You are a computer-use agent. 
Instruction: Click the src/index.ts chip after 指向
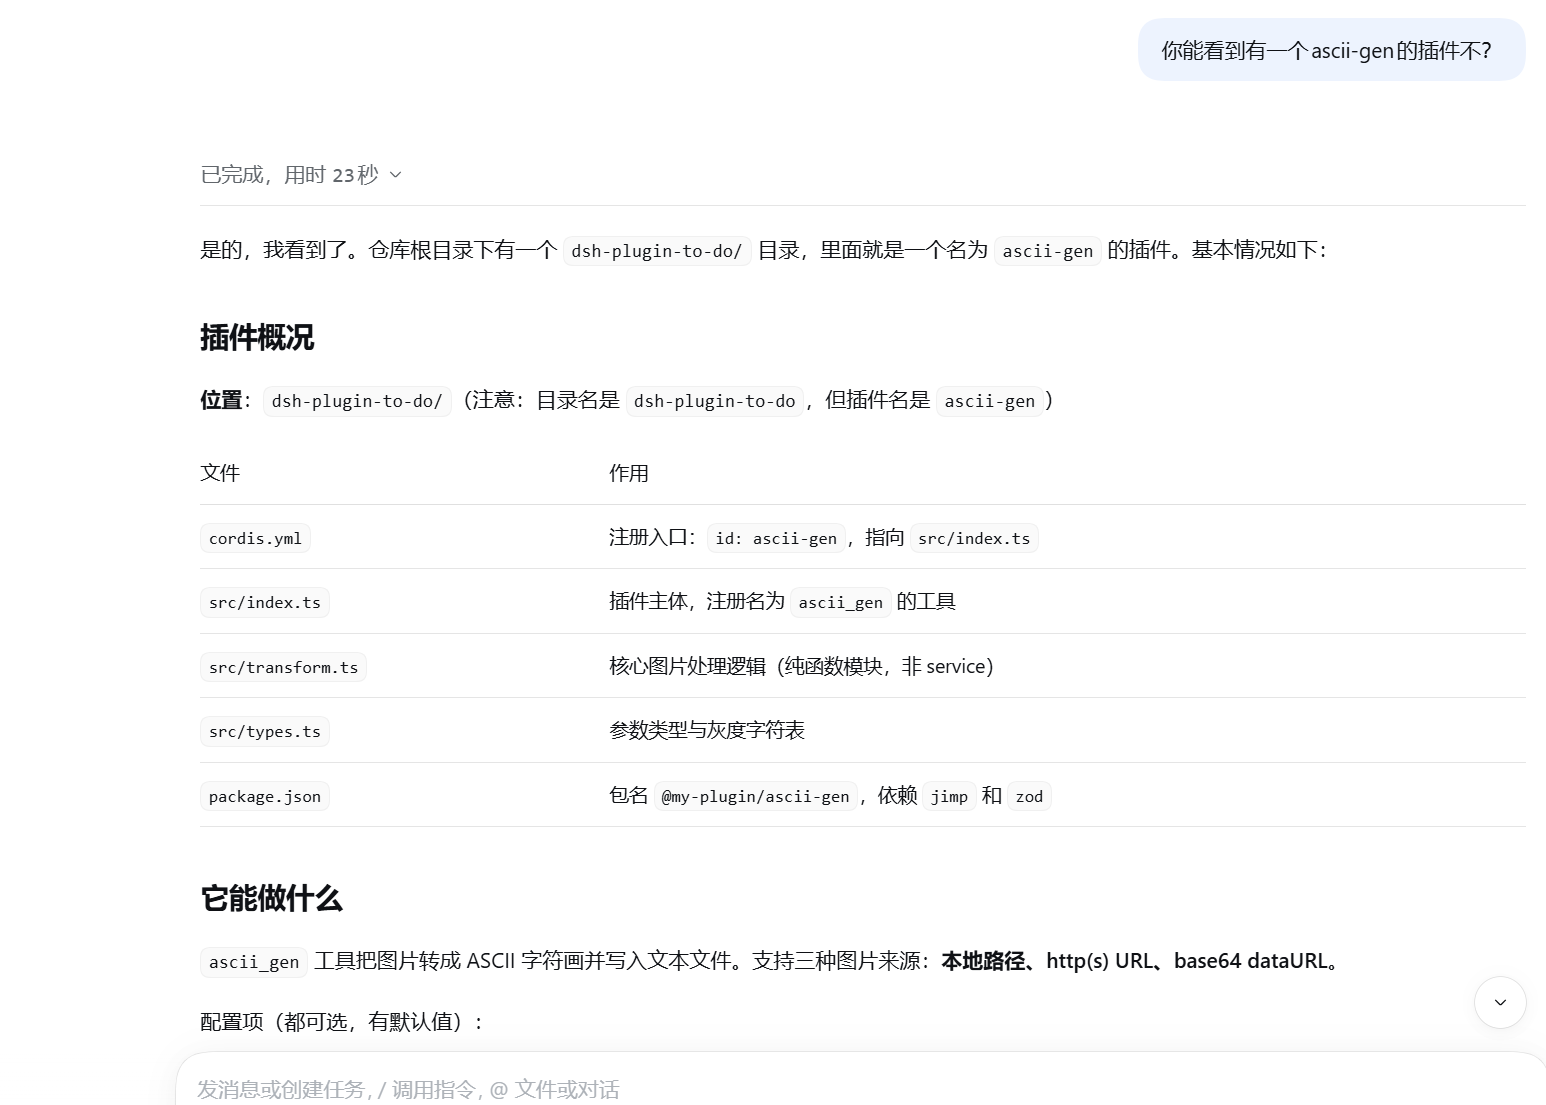(x=974, y=538)
